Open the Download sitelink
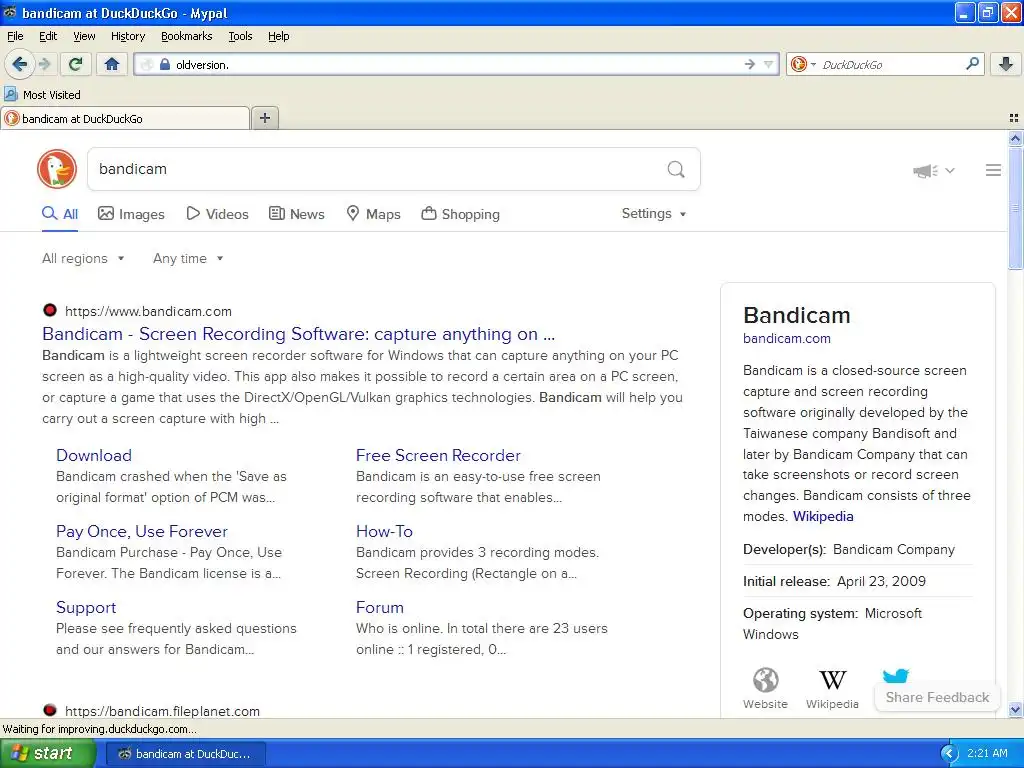This screenshot has height=768, width=1024. pos(94,455)
